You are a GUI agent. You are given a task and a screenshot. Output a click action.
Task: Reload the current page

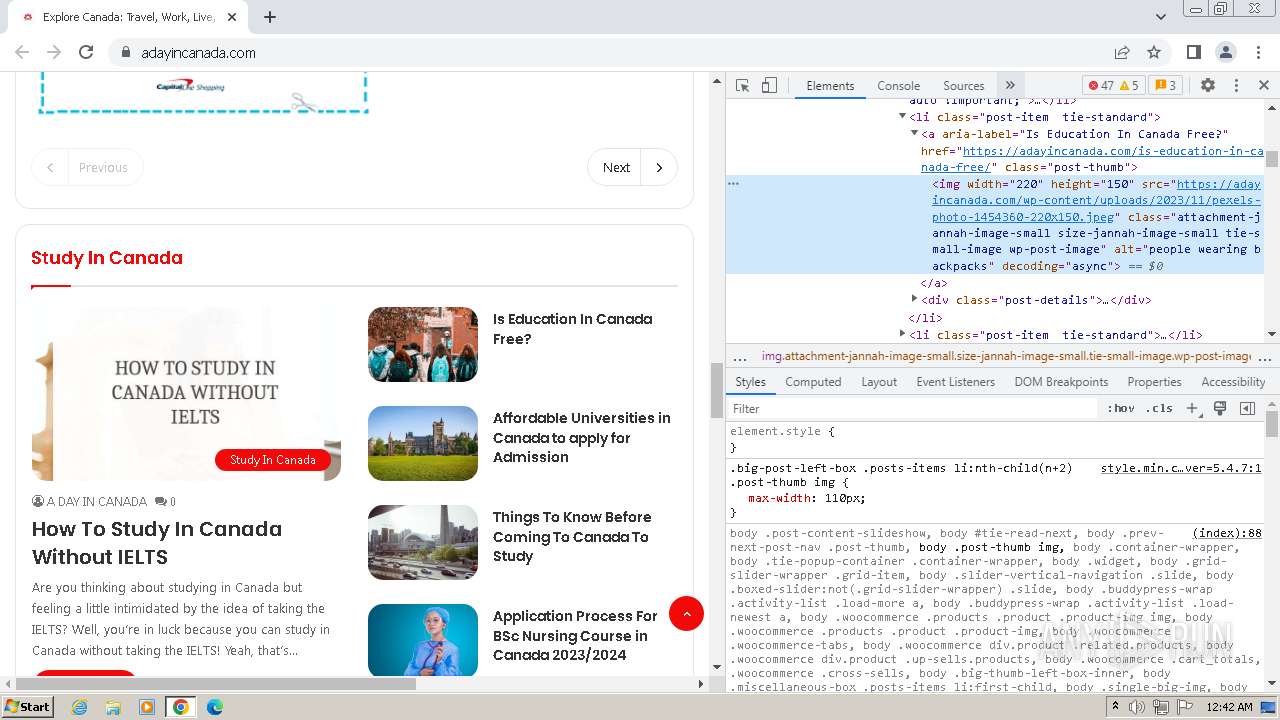tap(86, 52)
